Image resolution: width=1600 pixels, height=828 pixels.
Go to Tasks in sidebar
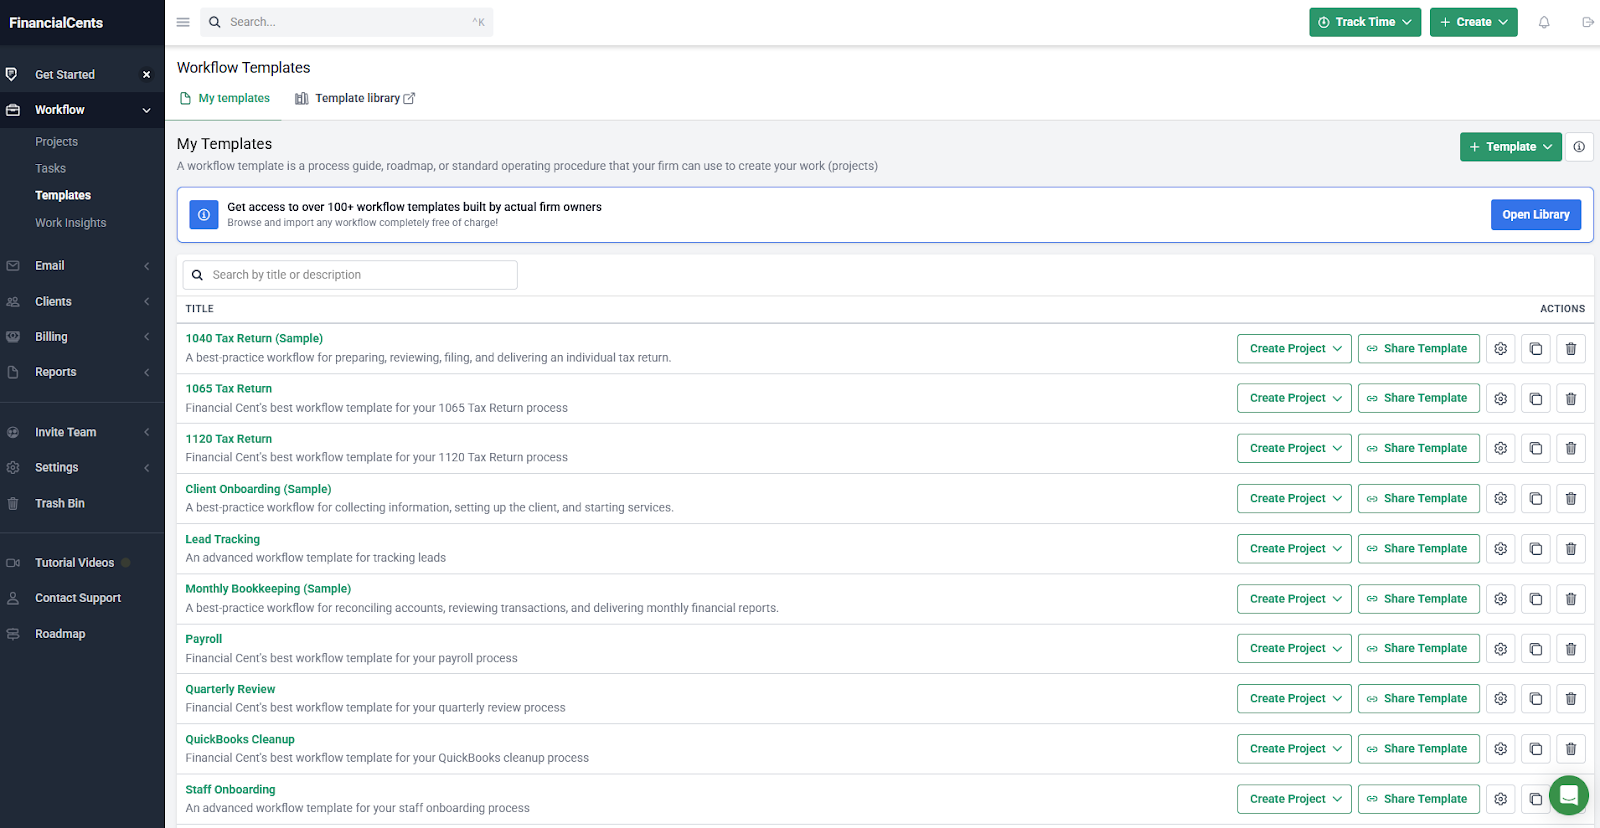50,169
